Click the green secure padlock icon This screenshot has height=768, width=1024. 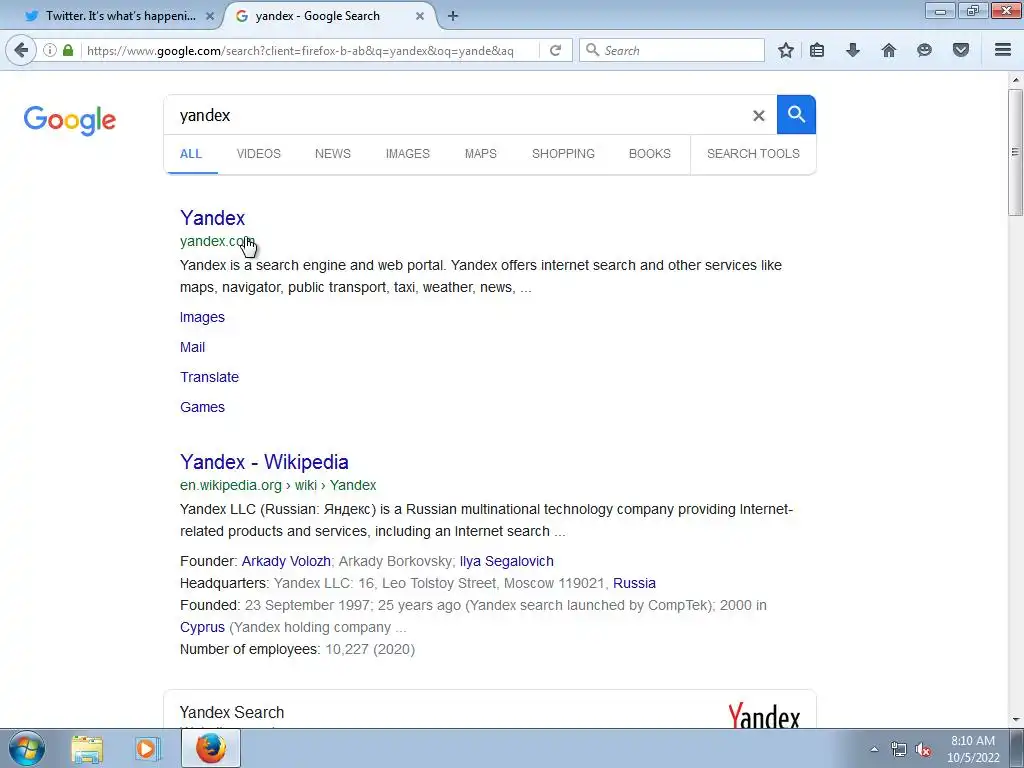pos(68,50)
